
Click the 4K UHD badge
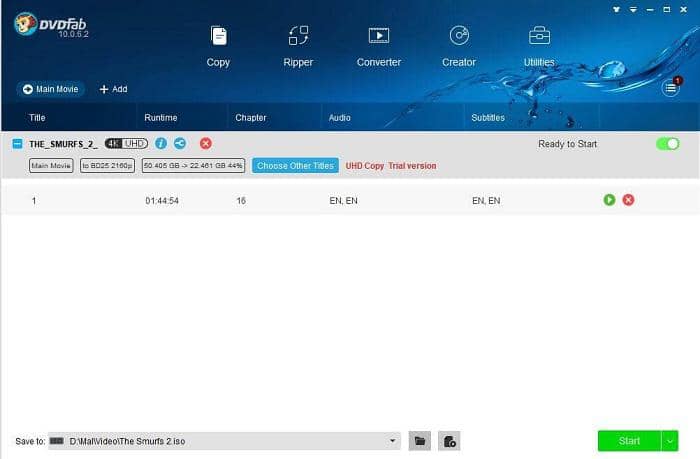click(x=126, y=143)
